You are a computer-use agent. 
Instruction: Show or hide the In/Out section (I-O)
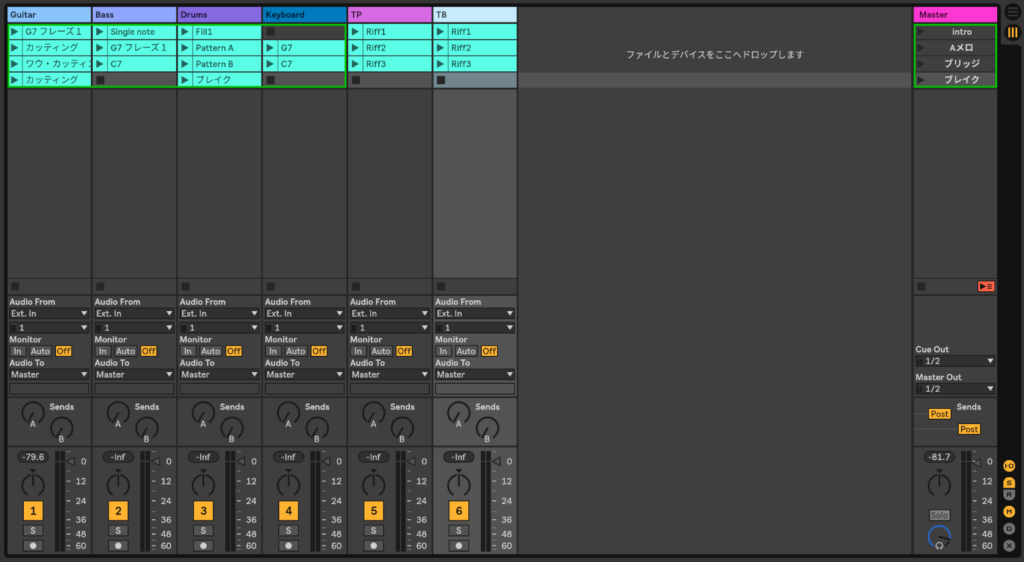pos(1009,466)
